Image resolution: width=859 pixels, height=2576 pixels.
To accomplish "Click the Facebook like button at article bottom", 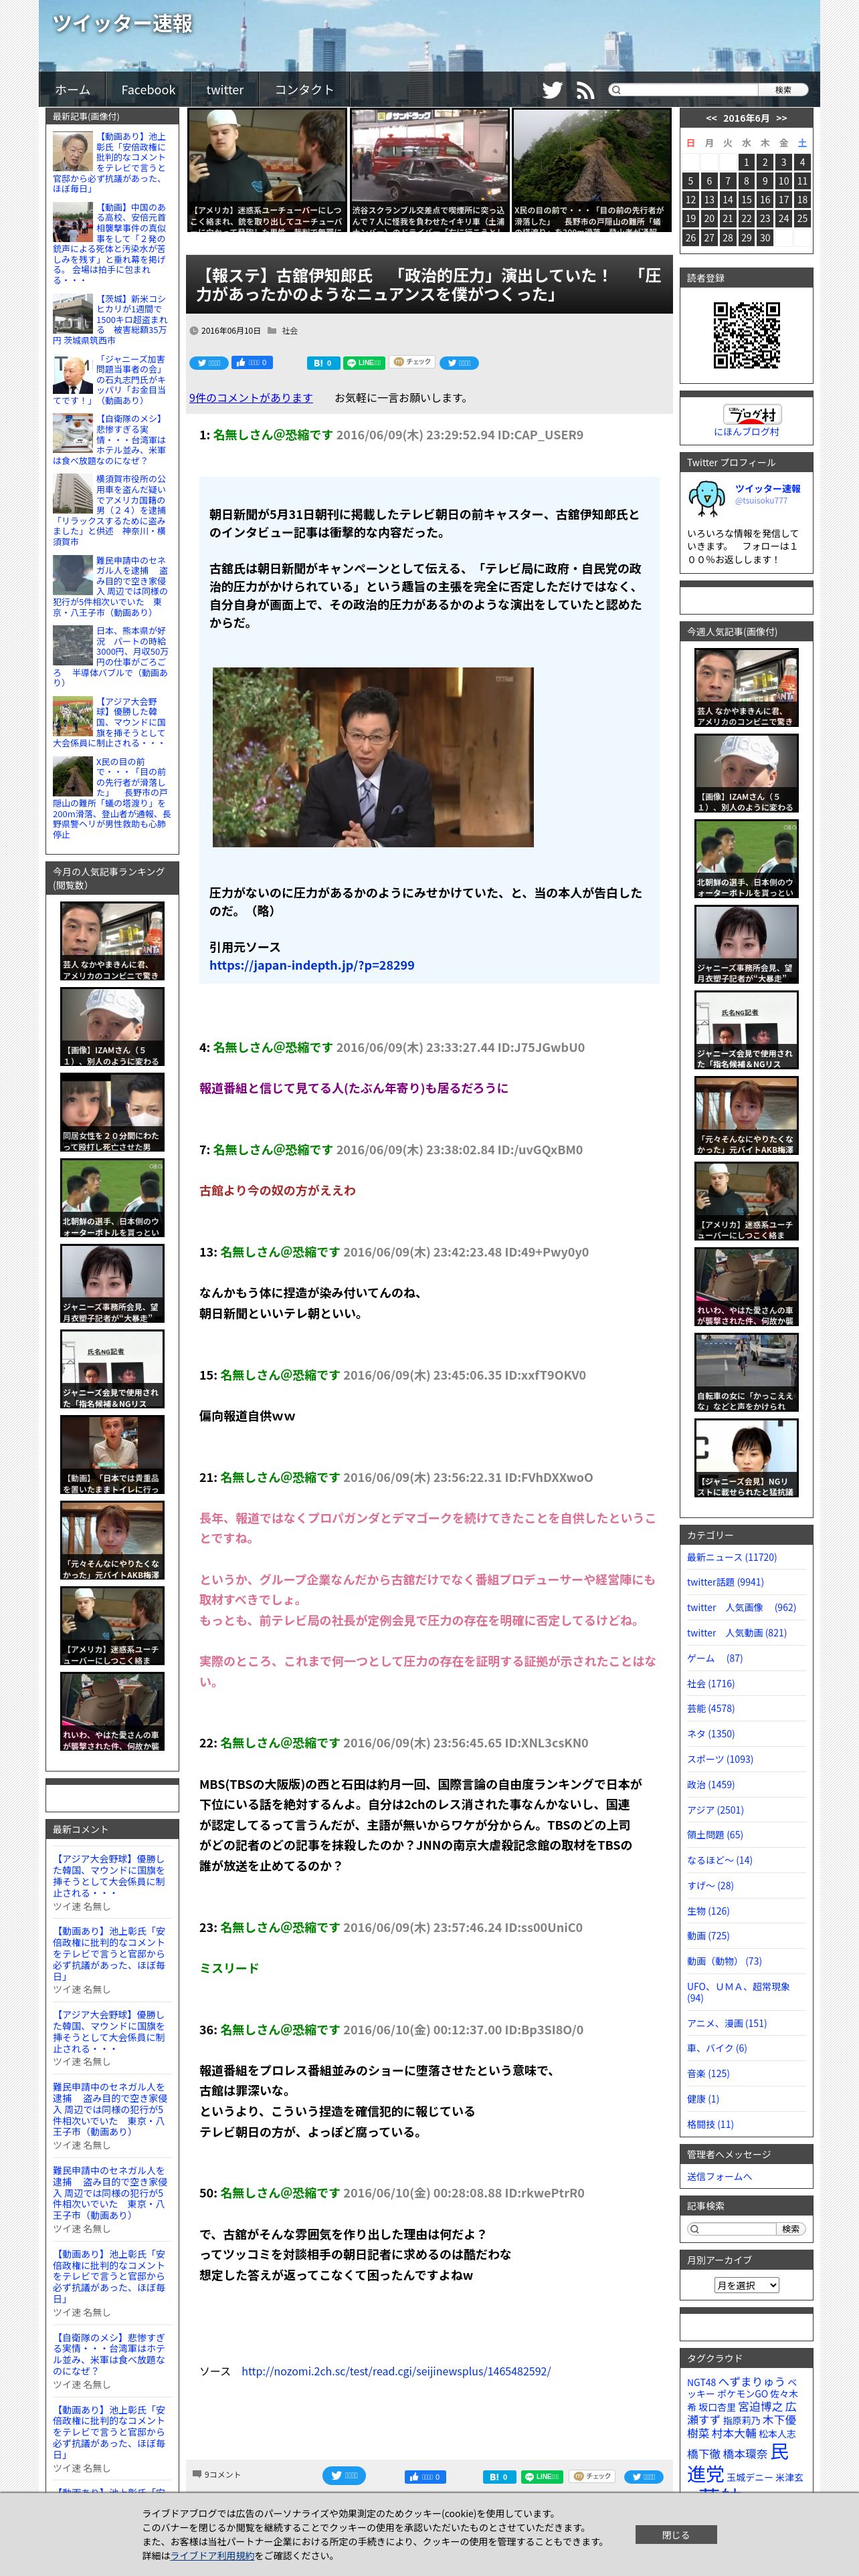I will (425, 2477).
